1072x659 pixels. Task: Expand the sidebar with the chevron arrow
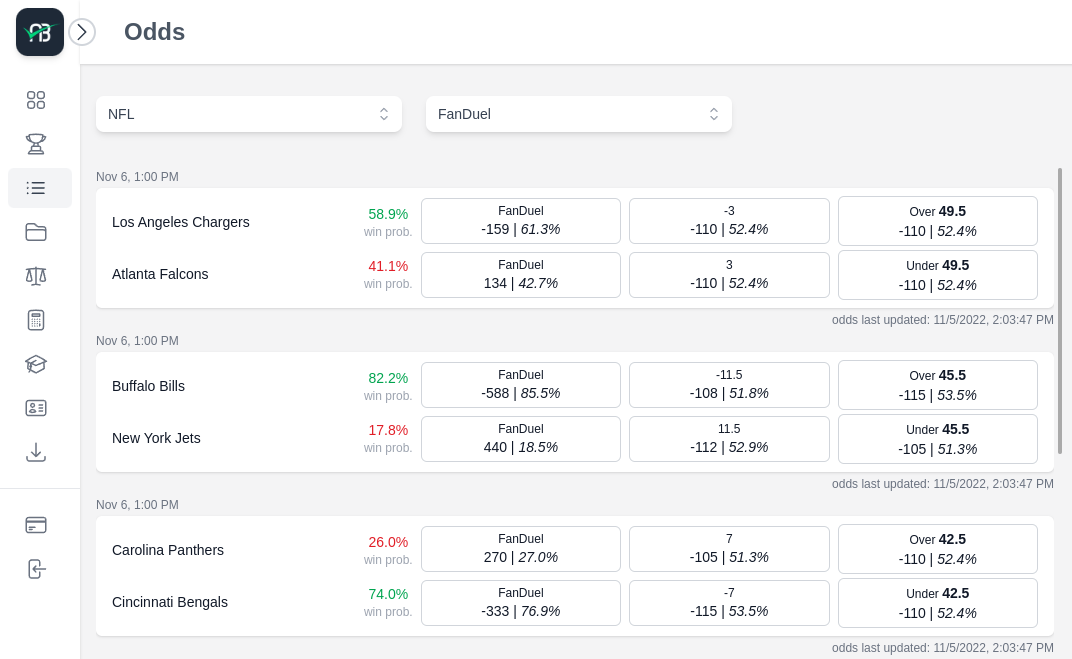tap(82, 32)
